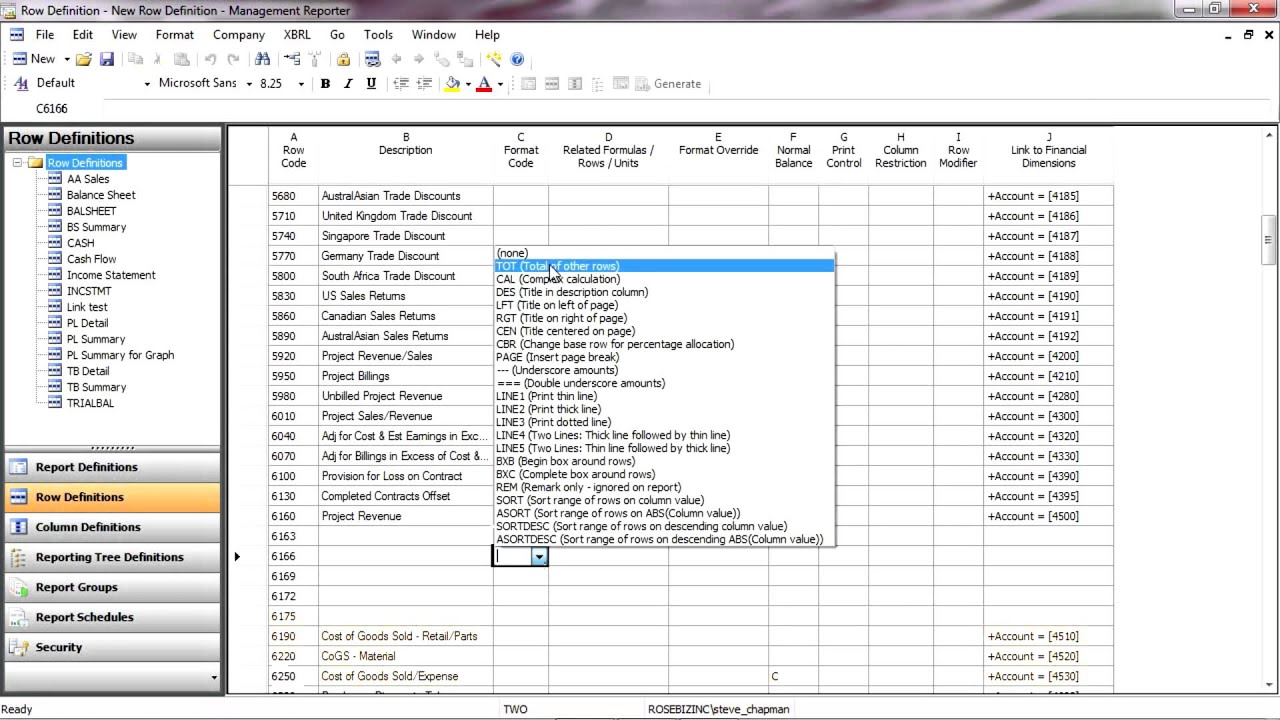The width and height of the screenshot is (1280, 720).
Task: Select AA Sales in the tree
Action: click(88, 179)
